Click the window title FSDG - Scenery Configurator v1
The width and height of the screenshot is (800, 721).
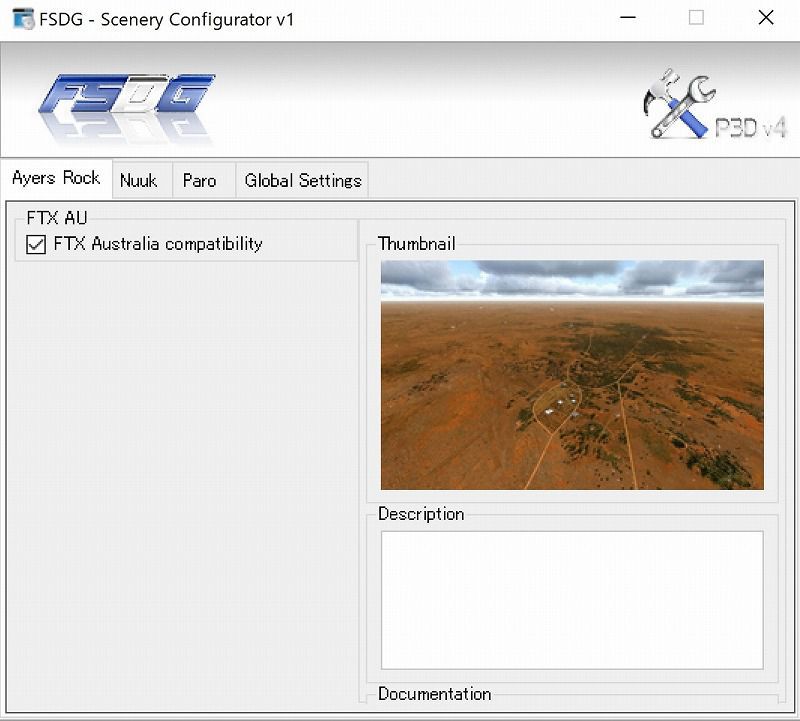pyautogui.click(x=167, y=19)
